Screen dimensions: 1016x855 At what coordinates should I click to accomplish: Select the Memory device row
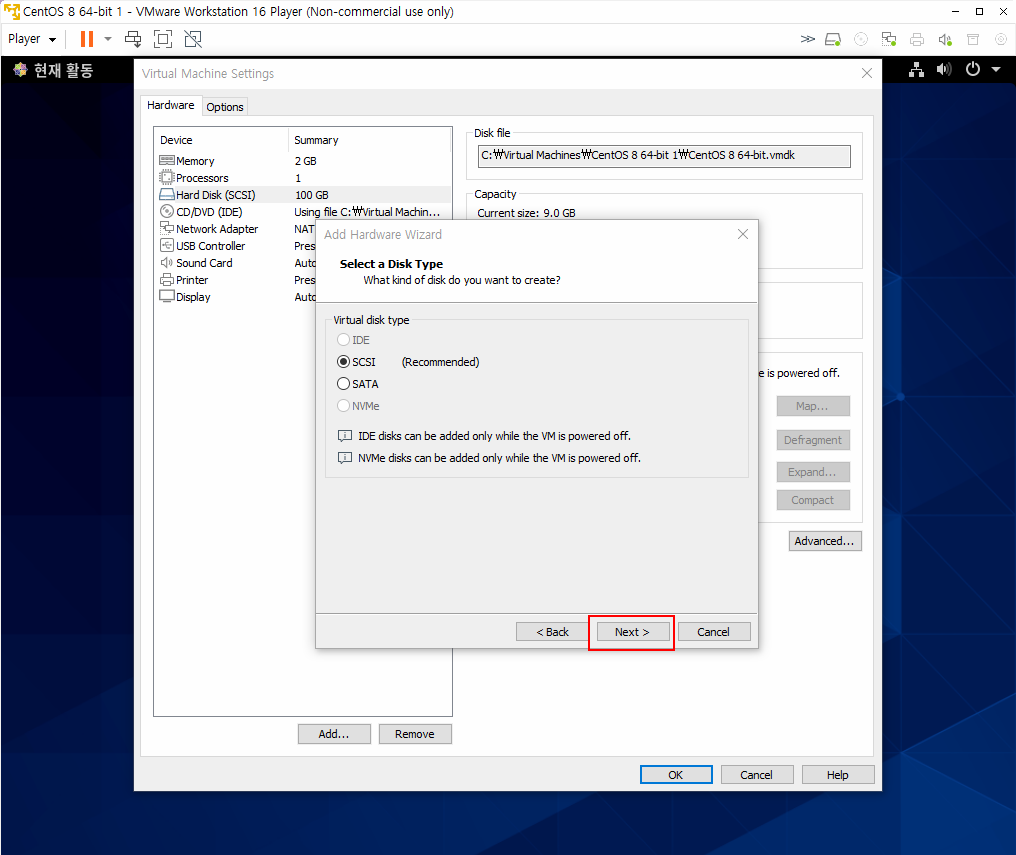pos(303,161)
